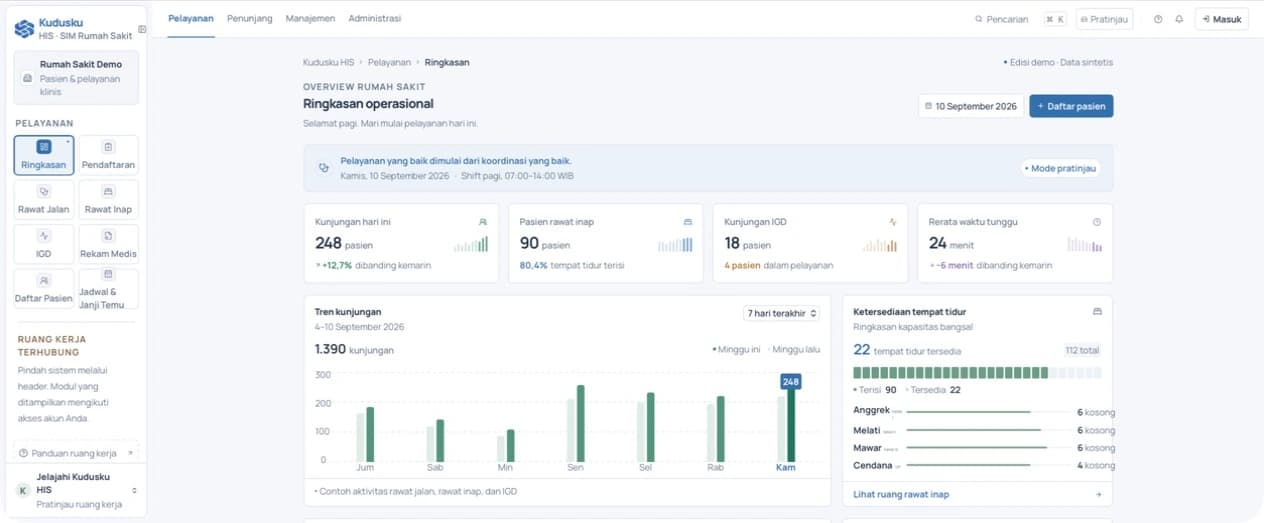This screenshot has height=523, width=1264.
Task: Click the bed occupancy segmented bar
Action: [977, 373]
